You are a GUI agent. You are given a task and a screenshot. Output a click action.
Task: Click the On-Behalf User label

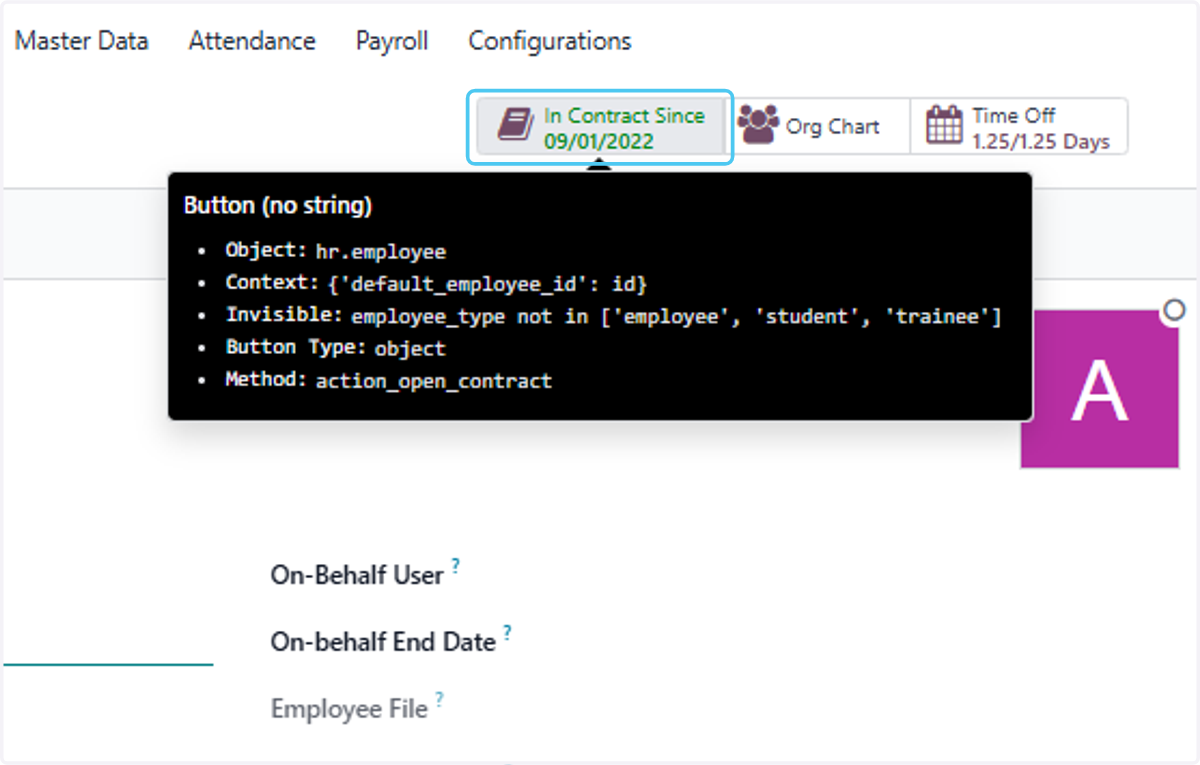tap(357, 575)
